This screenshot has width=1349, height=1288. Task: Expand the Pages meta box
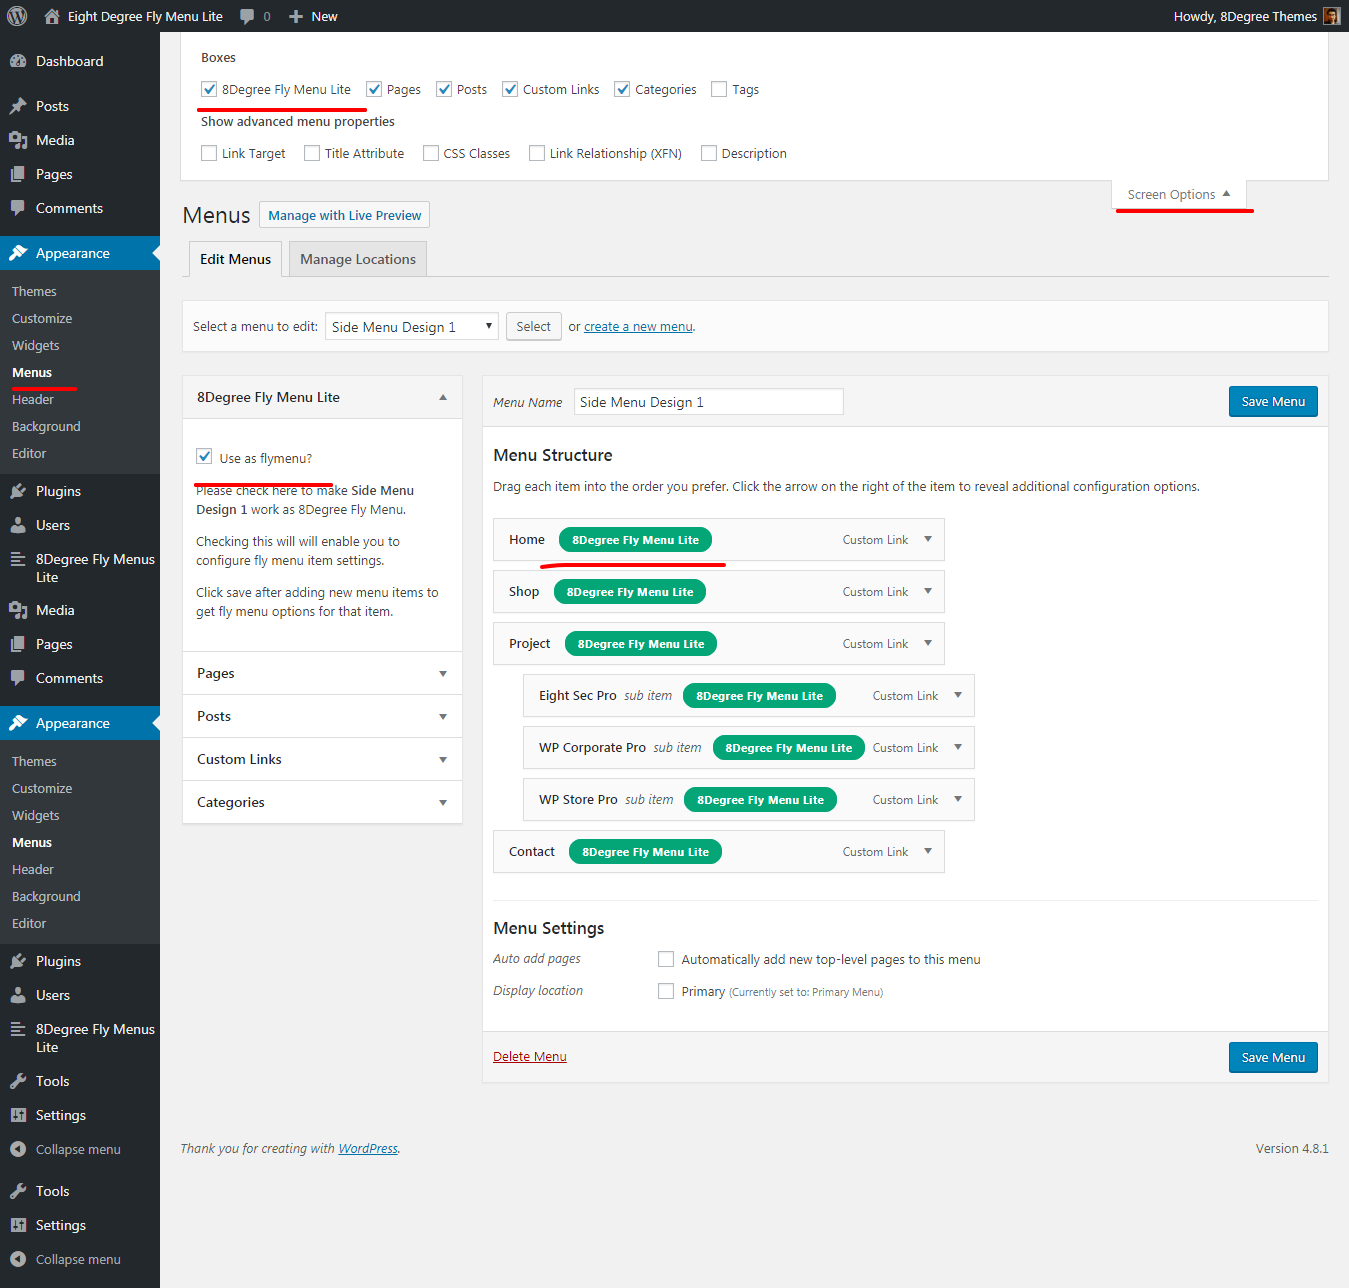[x=443, y=673]
